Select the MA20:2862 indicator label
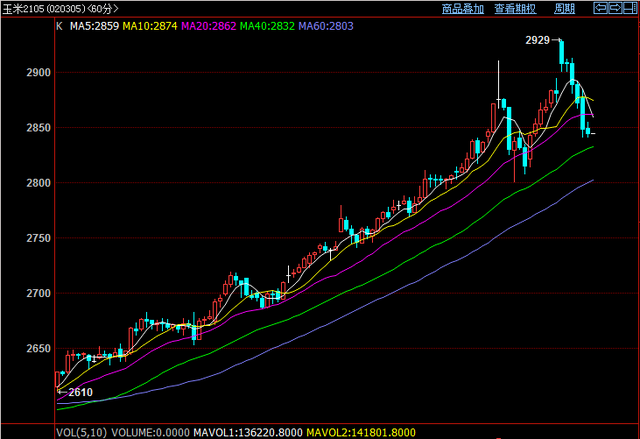Screen dimensions: 640x439 pyautogui.click(x=209, y=26)
